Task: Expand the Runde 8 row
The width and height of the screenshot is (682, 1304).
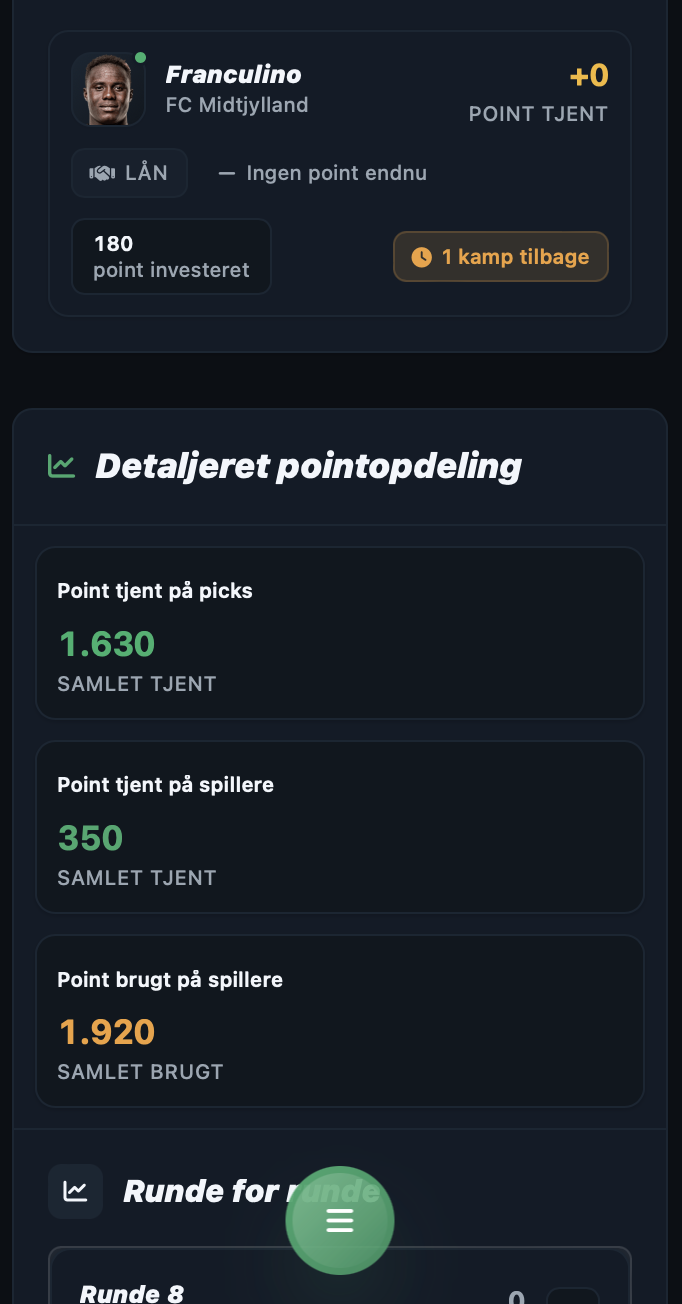Action: click(340, 1275)
